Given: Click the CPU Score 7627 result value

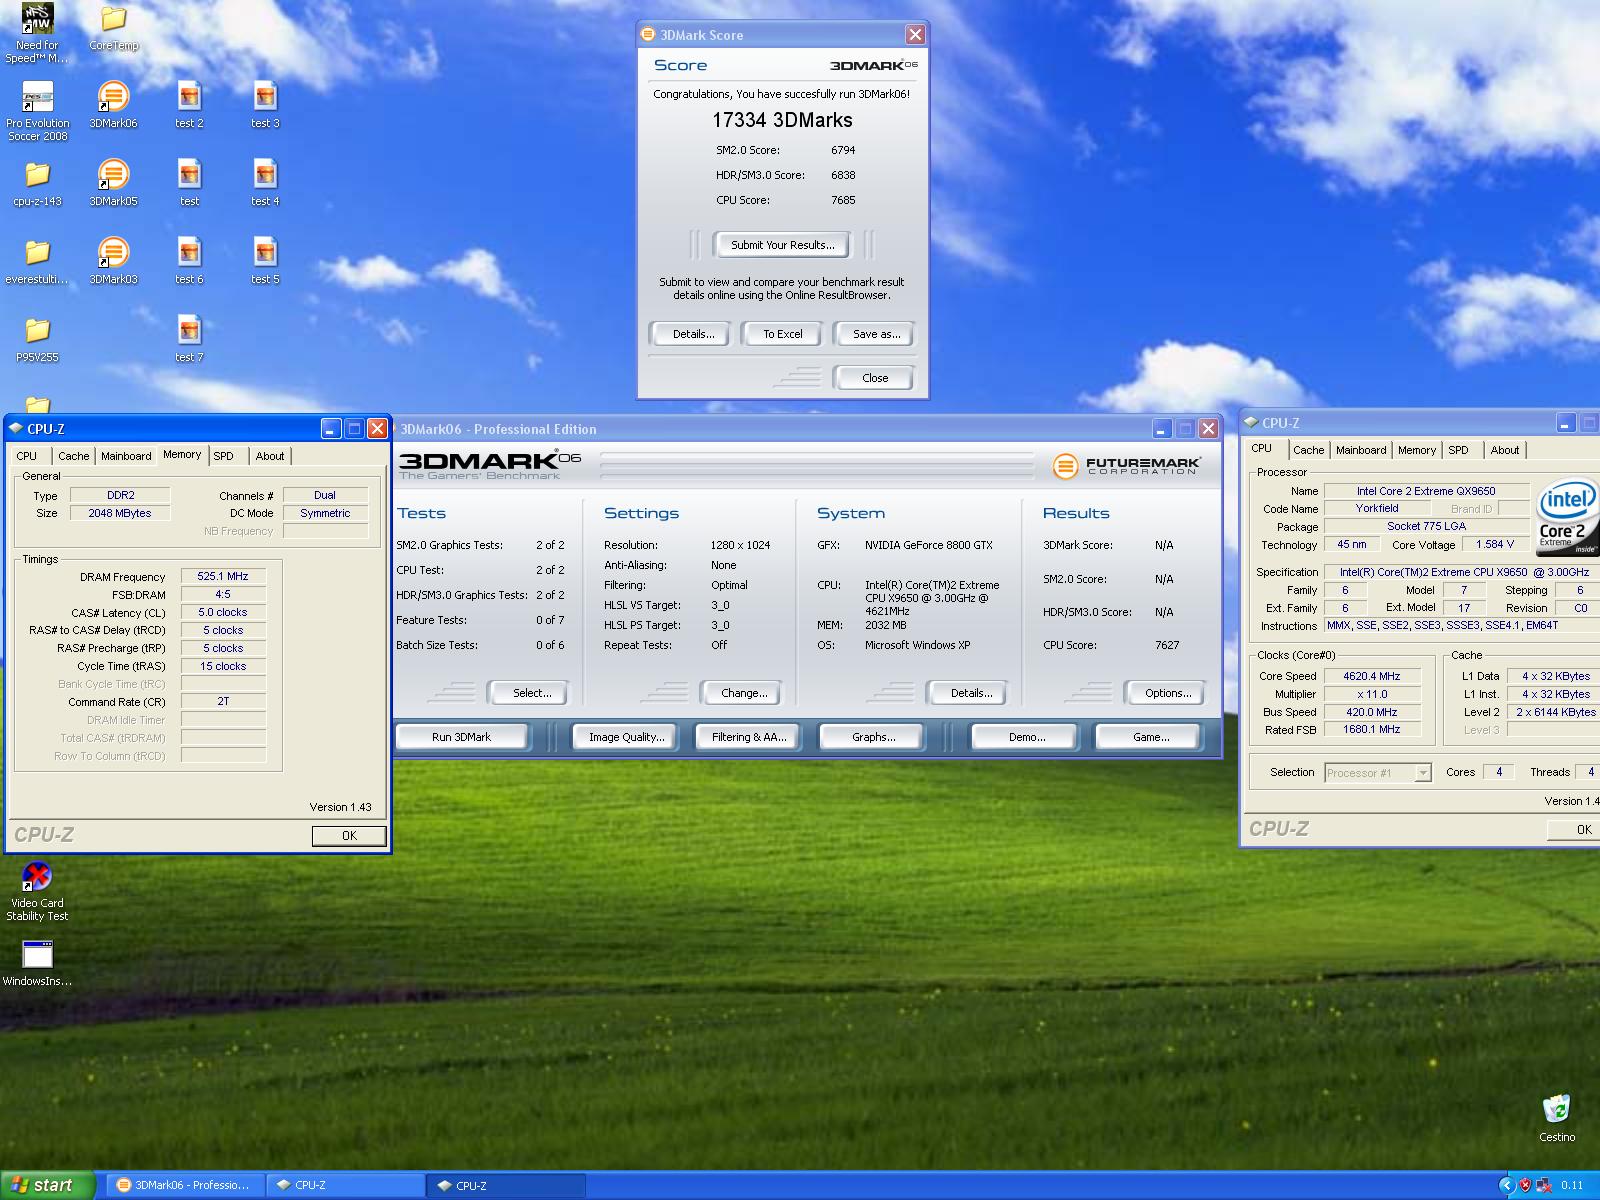Looking at the screenshot, I should (1167, 645).
